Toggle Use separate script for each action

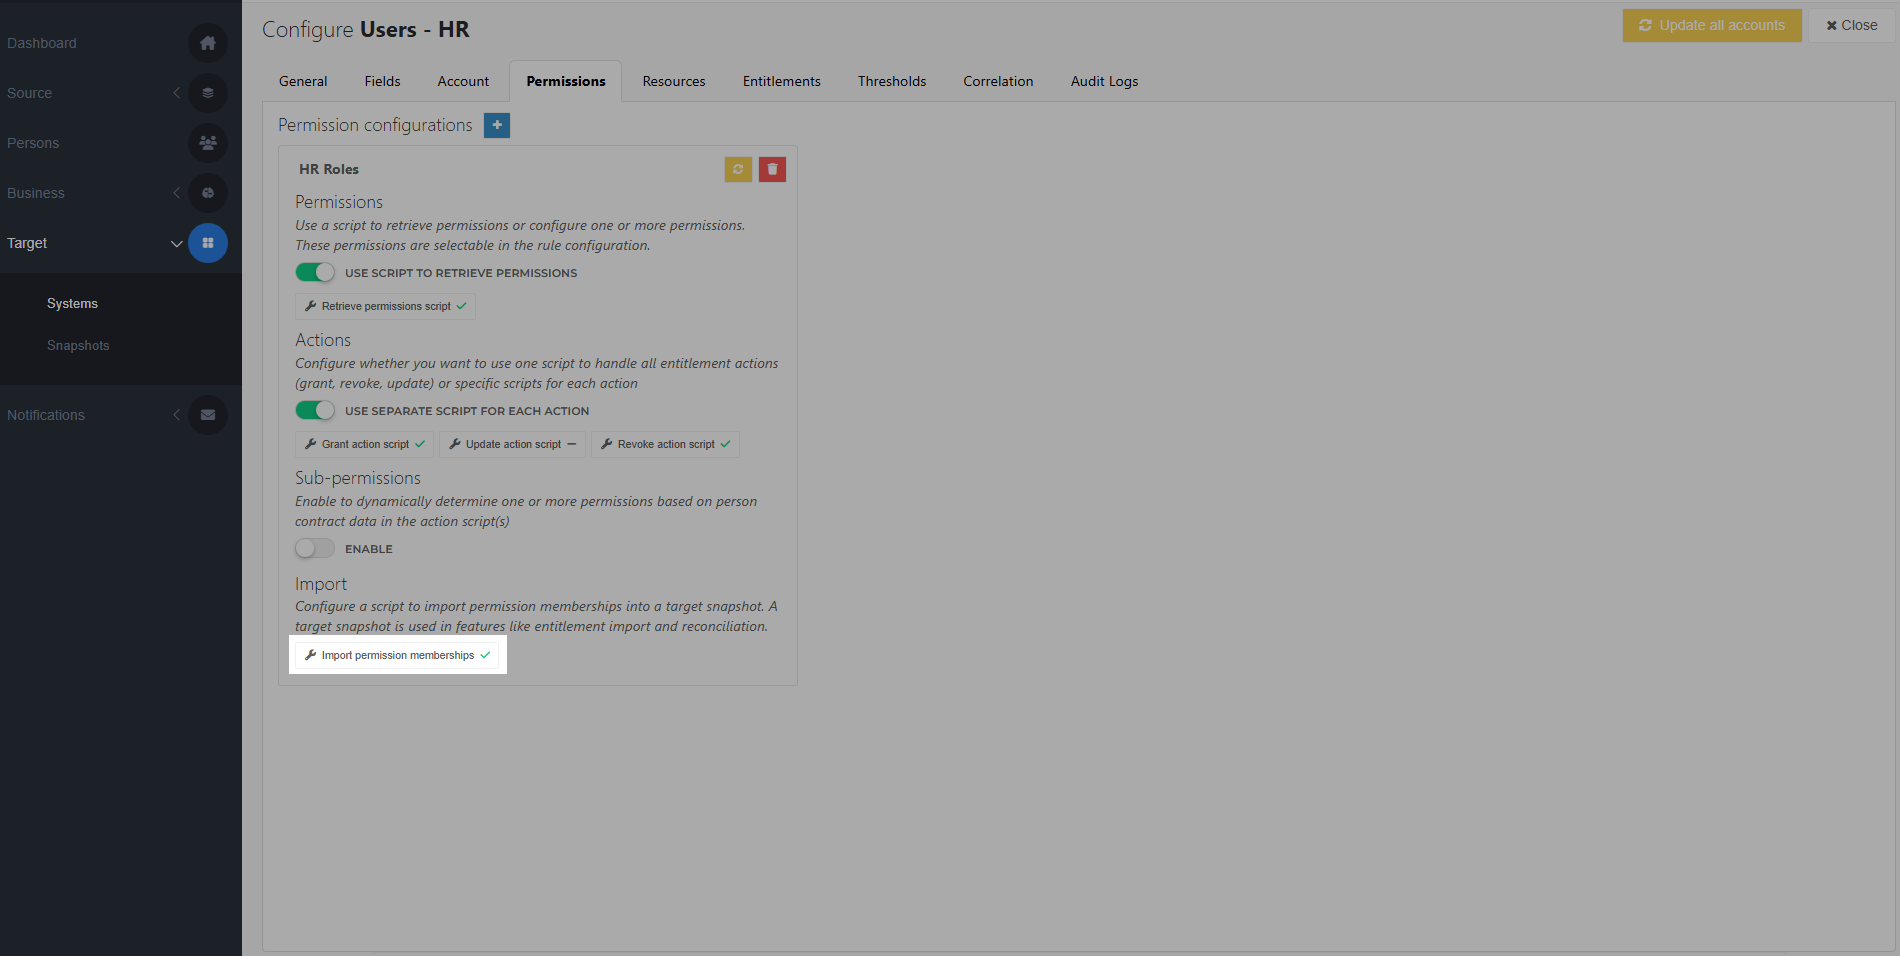(x=315, y=410)
